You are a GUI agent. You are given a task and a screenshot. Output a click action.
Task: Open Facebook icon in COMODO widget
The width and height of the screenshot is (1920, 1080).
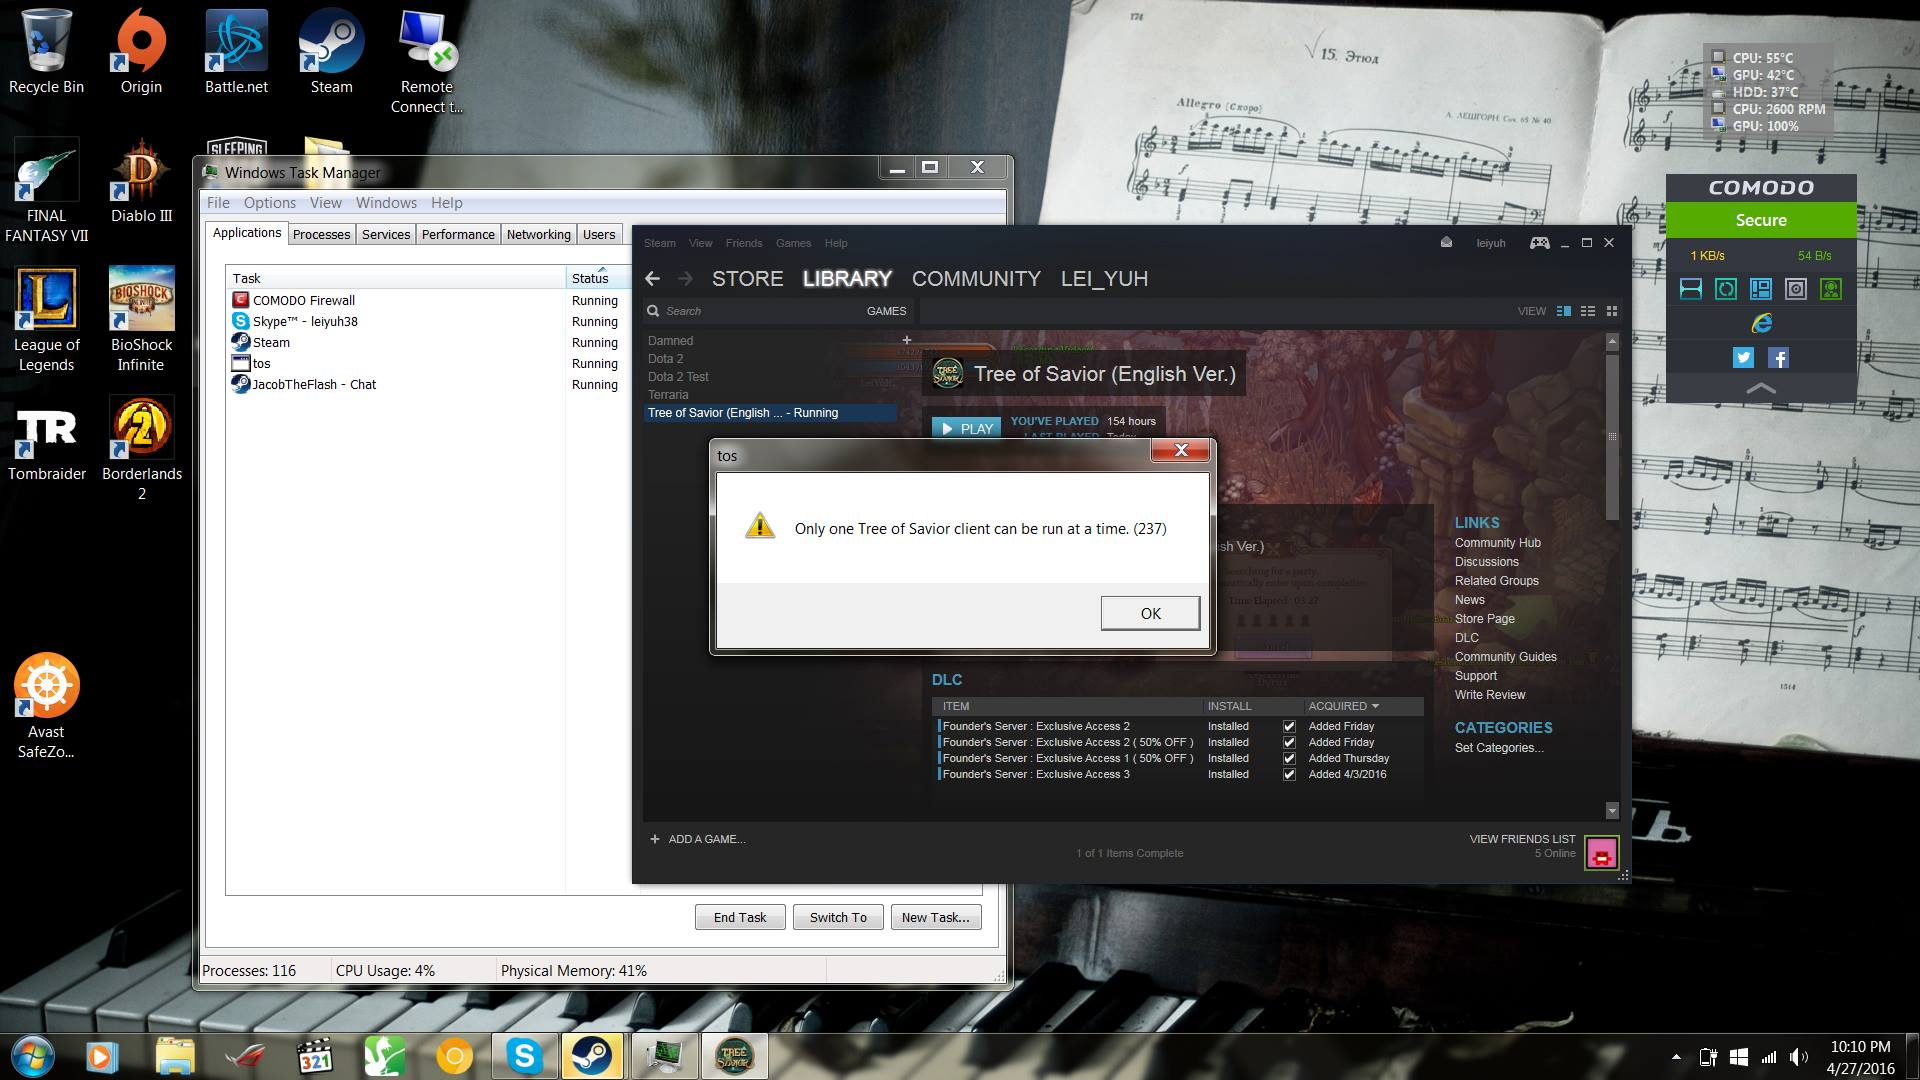point(1778,357)
